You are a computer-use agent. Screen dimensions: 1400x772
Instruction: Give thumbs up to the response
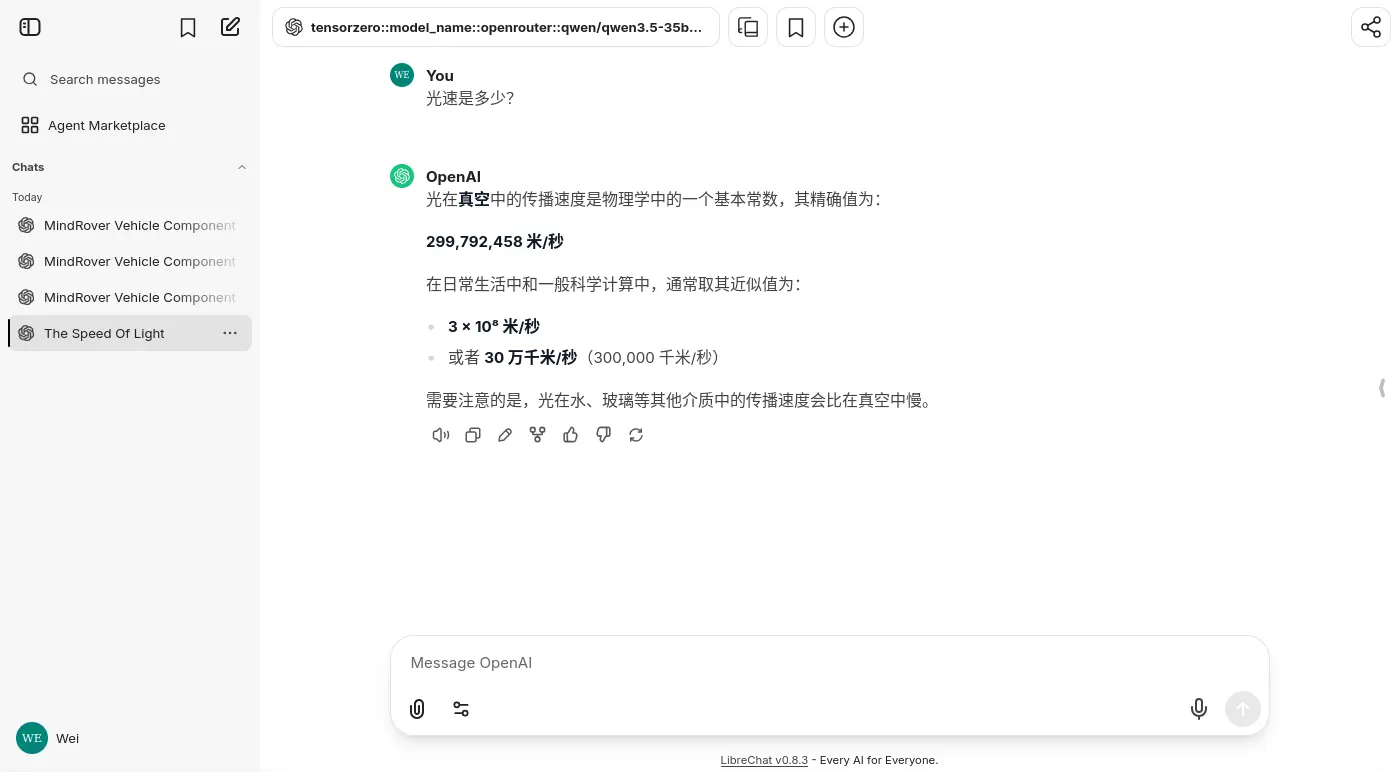[570, 435]
